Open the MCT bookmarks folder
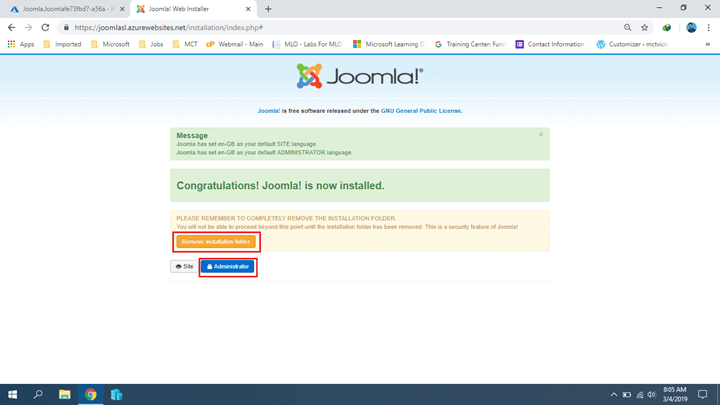The width and height of the screenshot is (720, 405). tap(185, 44)
